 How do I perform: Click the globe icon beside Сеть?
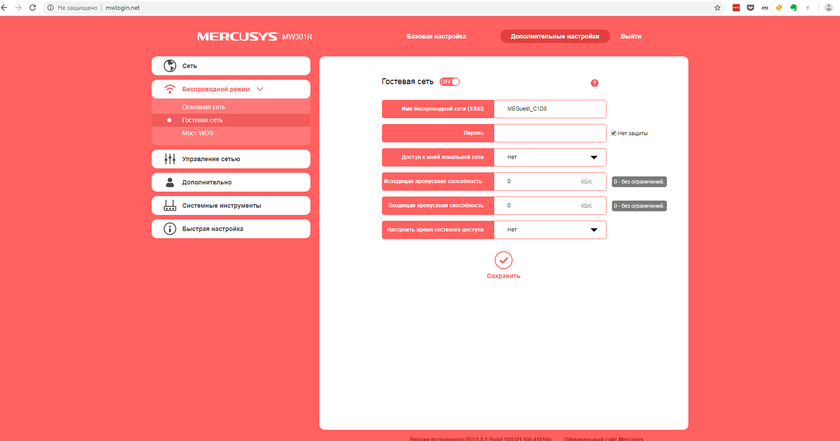click(x=170, y=65)
